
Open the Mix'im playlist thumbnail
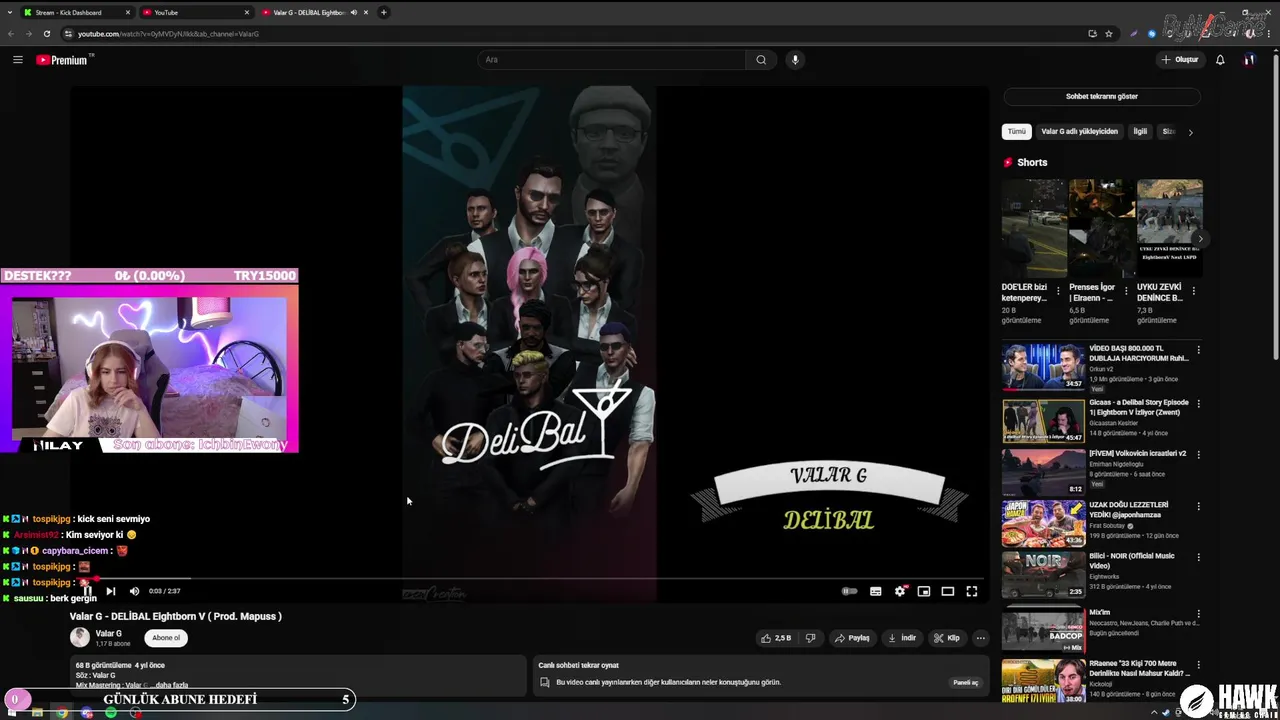pos(1043,630)
